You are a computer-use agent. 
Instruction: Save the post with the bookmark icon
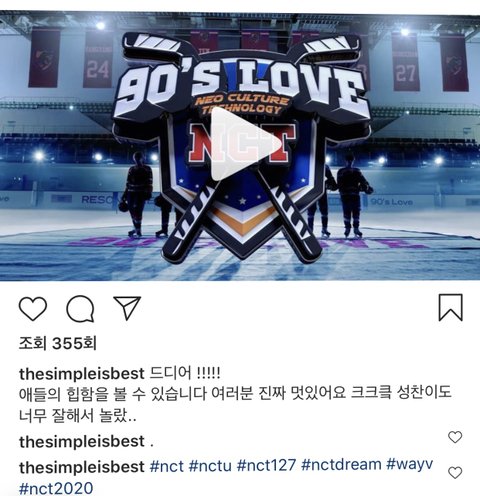point(450,307)
